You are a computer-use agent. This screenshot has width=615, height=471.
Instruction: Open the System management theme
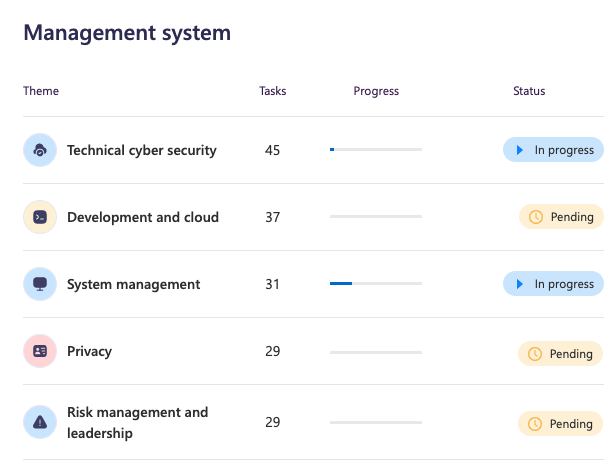tap(133, 284)
